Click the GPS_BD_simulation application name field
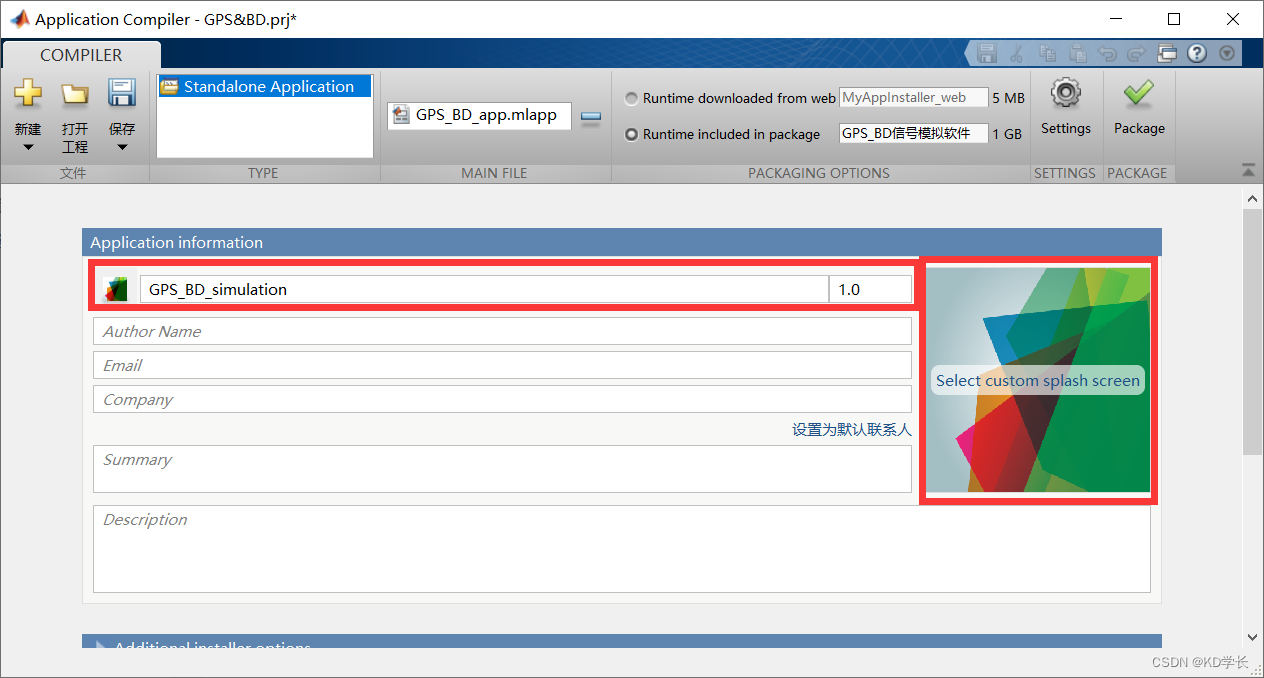Viewport: 1264px width, 678px height. (484, 289)
